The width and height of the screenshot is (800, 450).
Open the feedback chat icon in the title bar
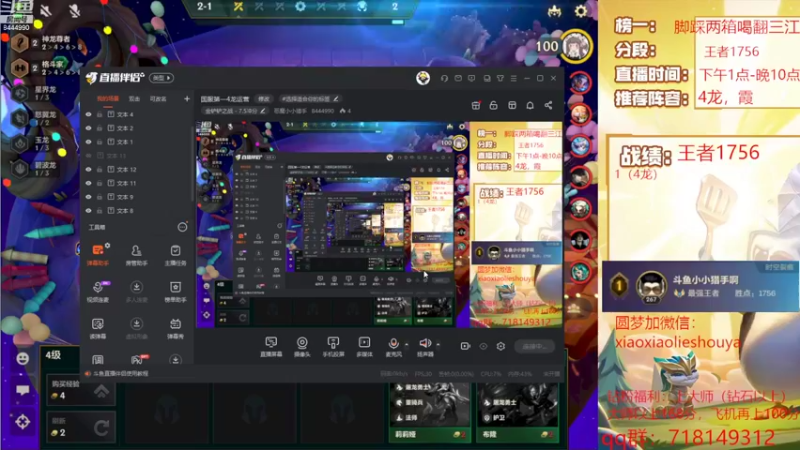pos(471,78)
